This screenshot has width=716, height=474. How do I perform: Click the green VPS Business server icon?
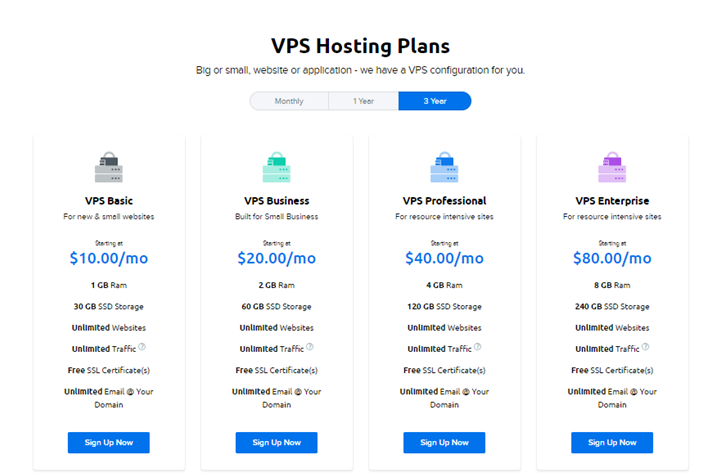pyautogui.click(x=276, y=167)
